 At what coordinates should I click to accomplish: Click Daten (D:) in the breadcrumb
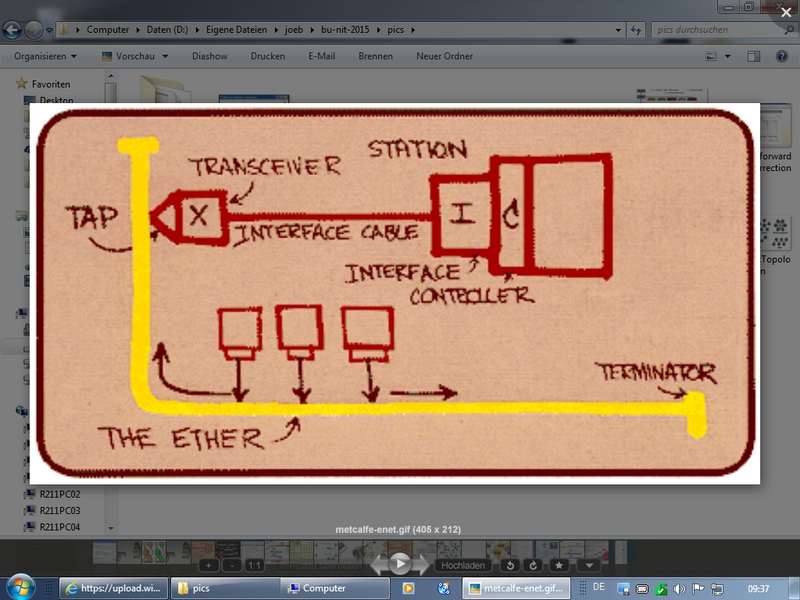pyautogui.click(x=167, y=30)
